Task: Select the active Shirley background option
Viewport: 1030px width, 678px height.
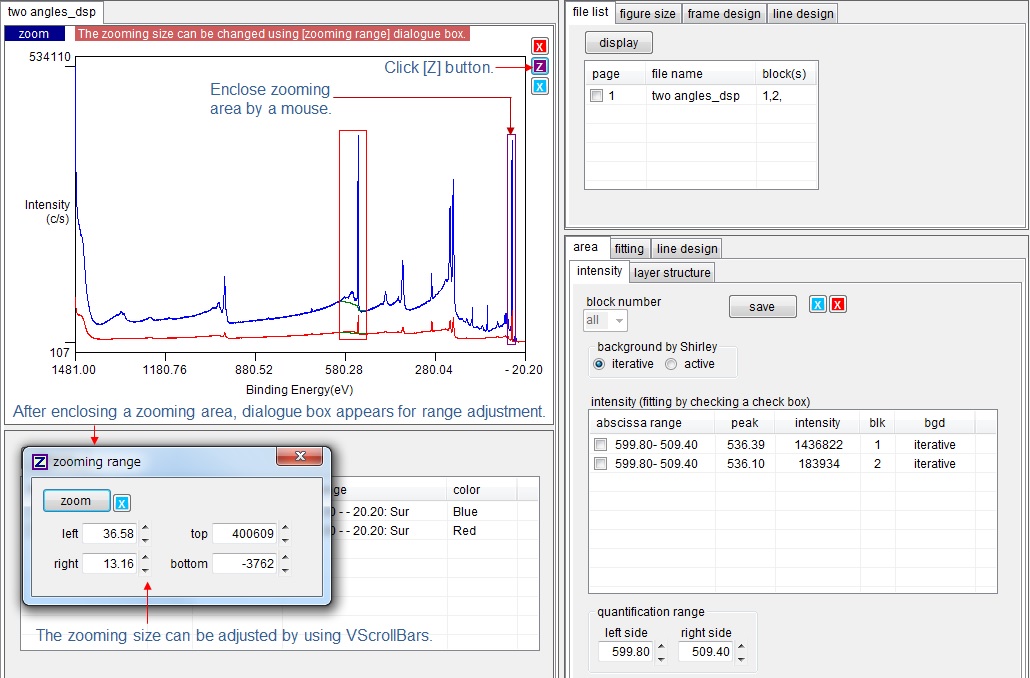Action: [671, 364]
